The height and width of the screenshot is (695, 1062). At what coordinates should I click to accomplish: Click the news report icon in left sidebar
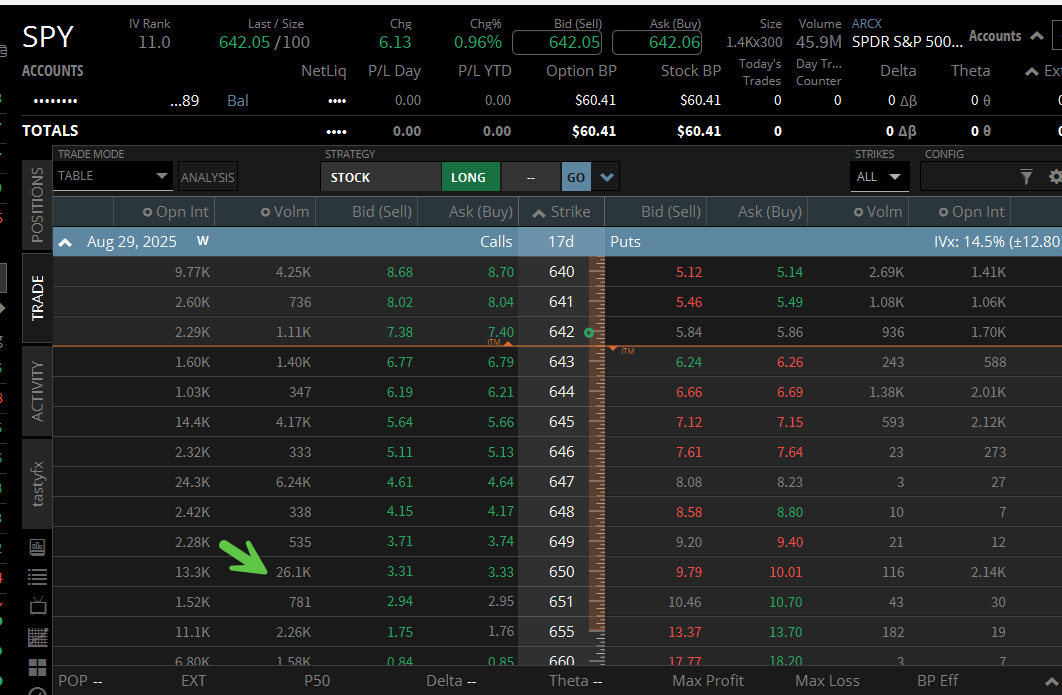pos(37,547)
